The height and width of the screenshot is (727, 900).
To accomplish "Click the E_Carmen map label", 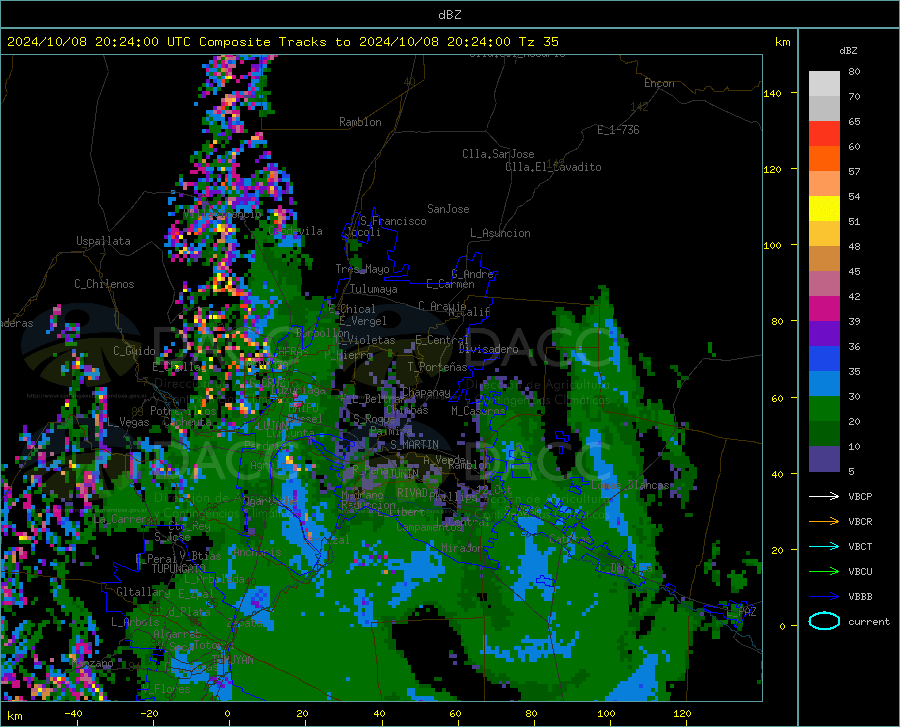I will (x=451, y=283).
